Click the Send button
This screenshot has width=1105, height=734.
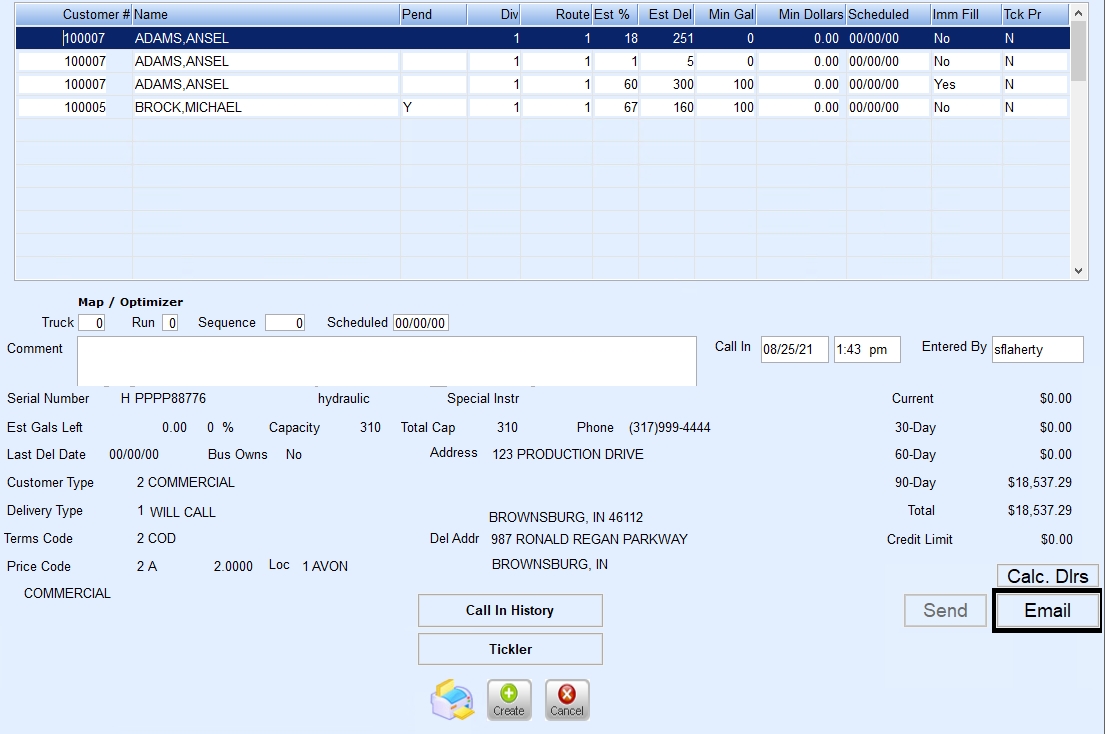tap(945, 611)
